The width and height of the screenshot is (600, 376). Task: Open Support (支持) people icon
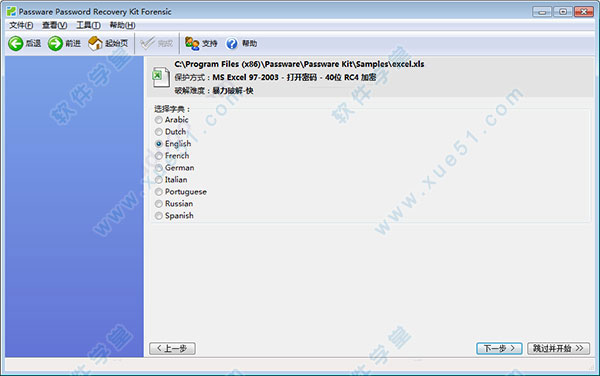coord(192,43)
